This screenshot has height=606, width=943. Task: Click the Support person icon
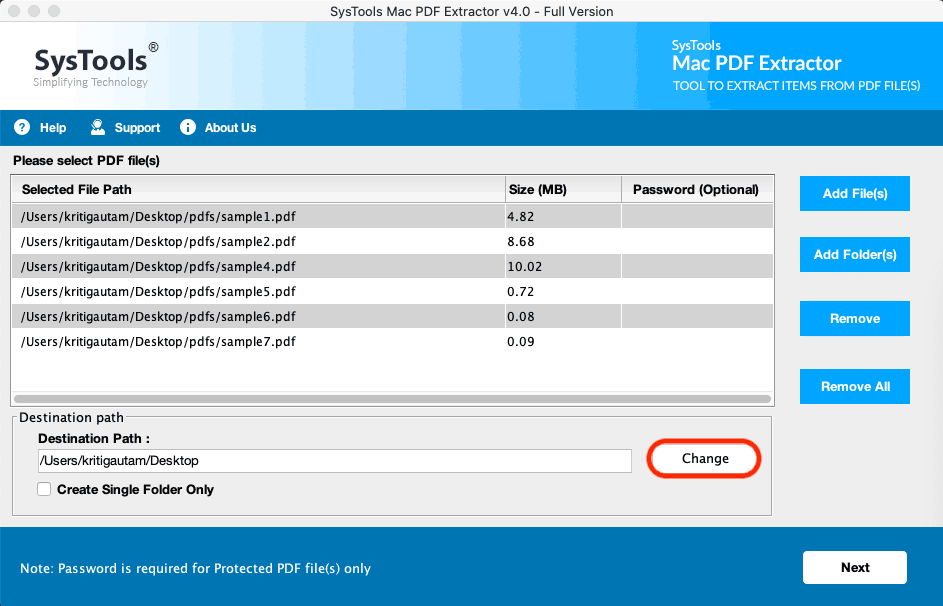point(97,127)
